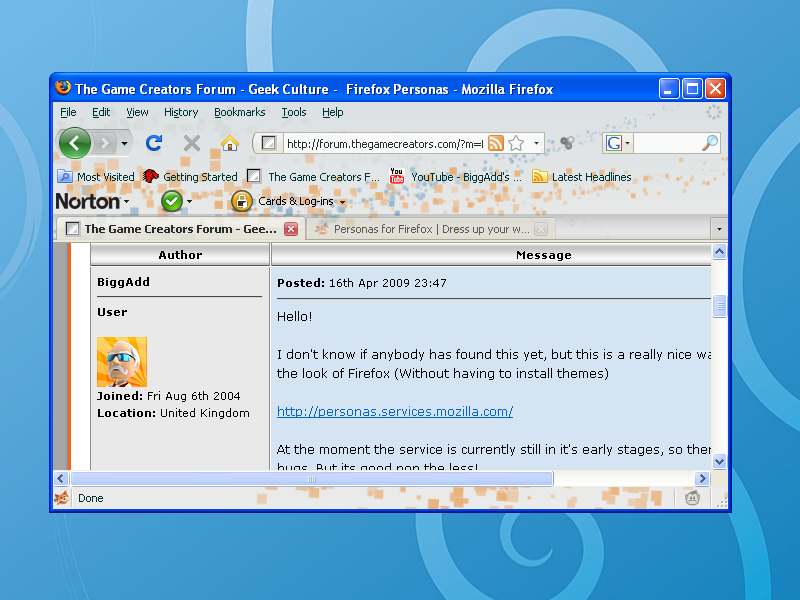Click the Forward navigation arrow

(x=106, y=143)
